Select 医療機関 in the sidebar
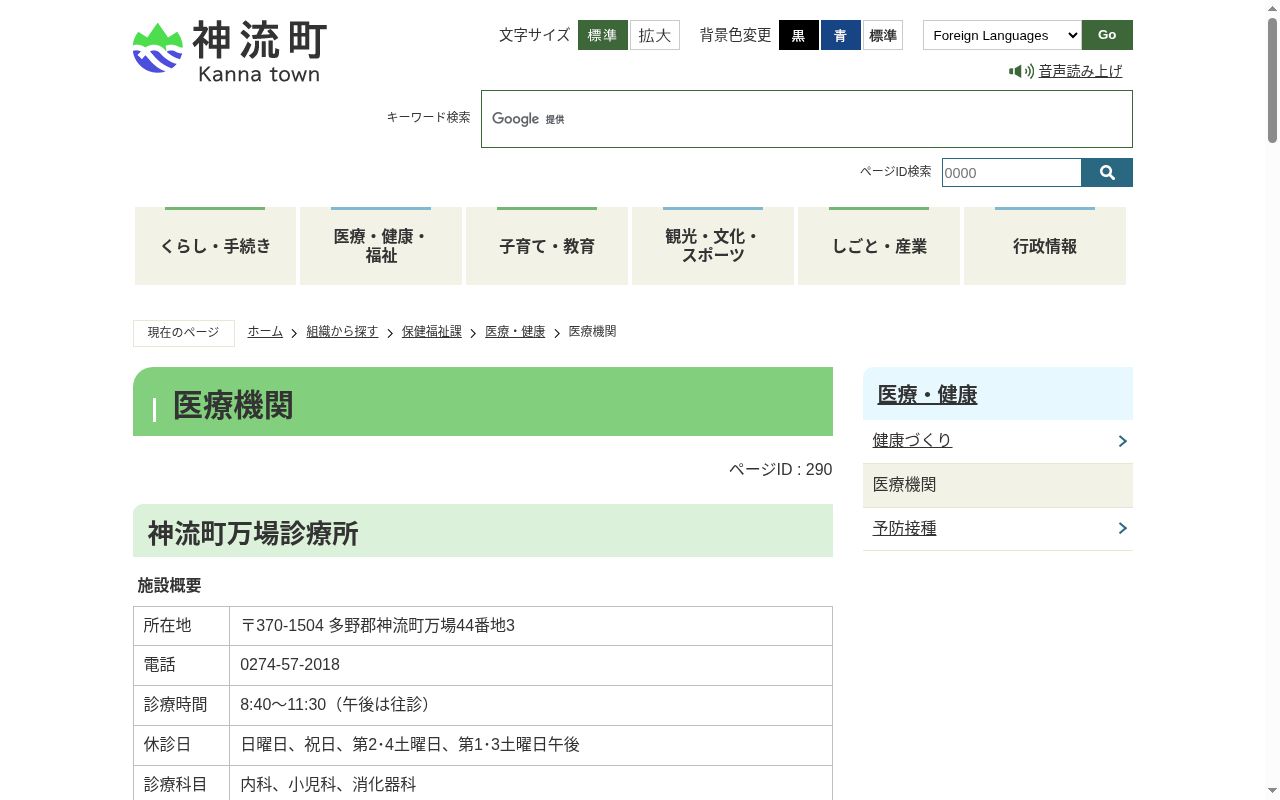Image resolution: width=1280 pixels, height=800 pixels. click(x=998, y=485)
